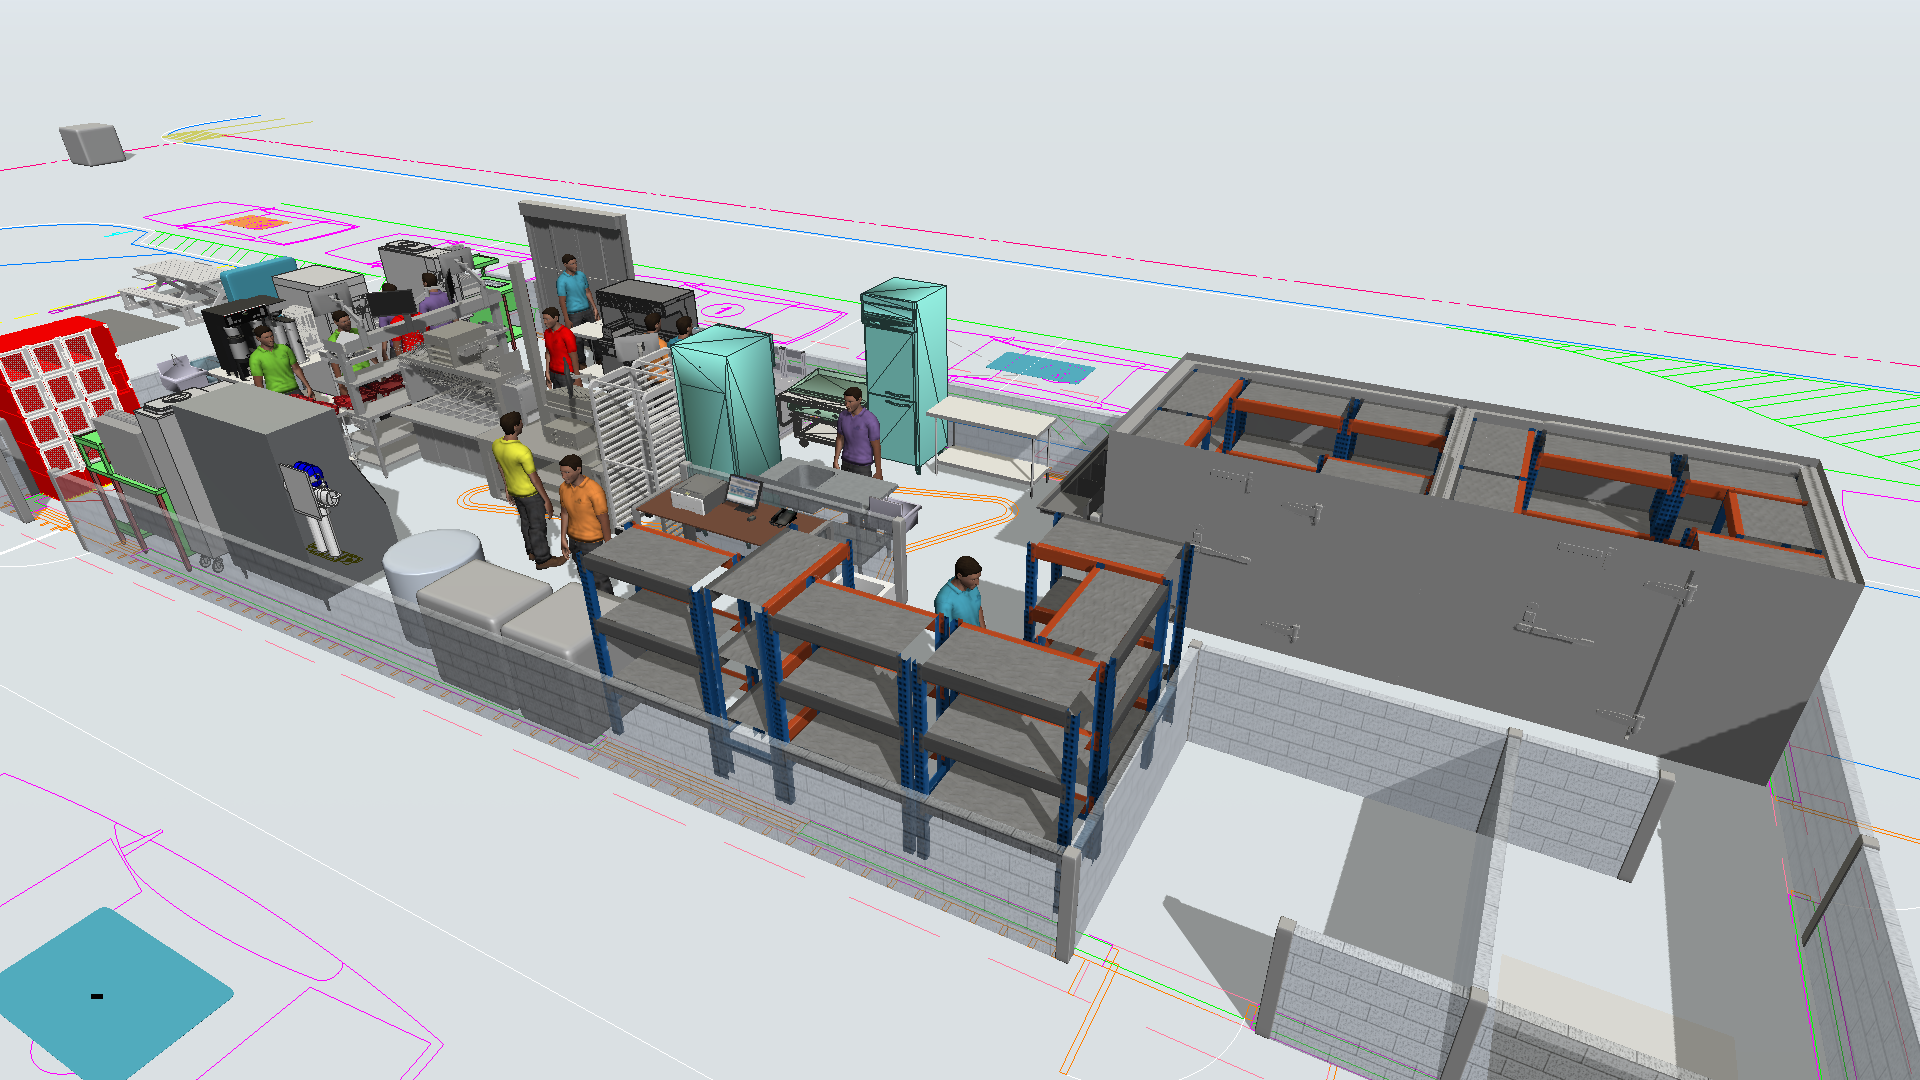This screenshot has width=1920, height=1080.
Task: Click the operator in orange shirt
Action: tap(582, 508)
